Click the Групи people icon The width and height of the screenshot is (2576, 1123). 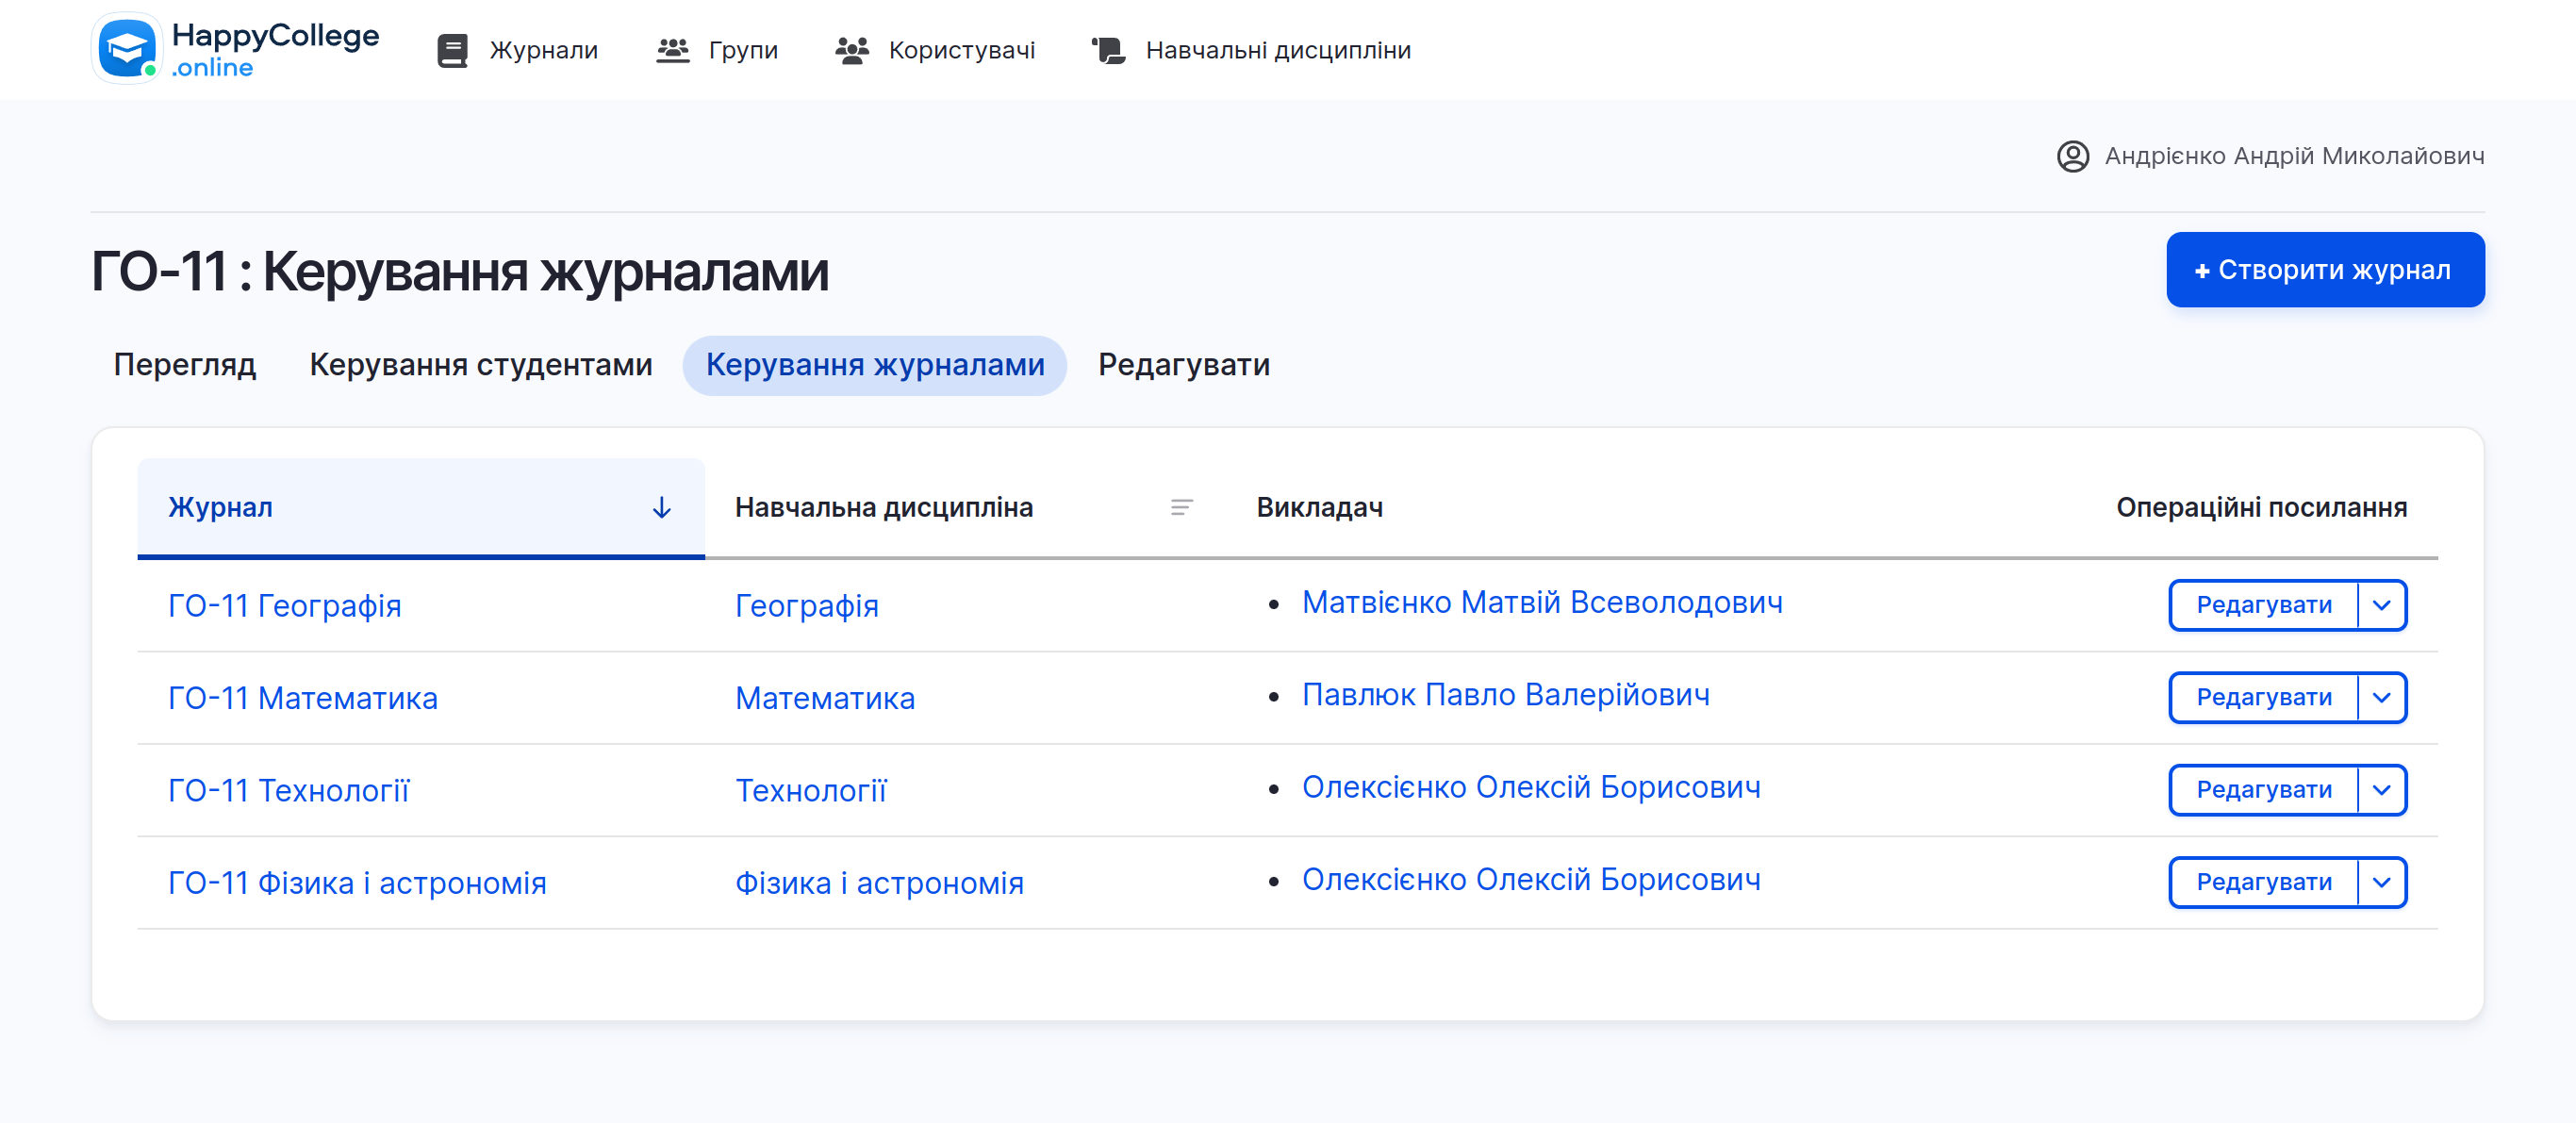[x=673, y=50]
